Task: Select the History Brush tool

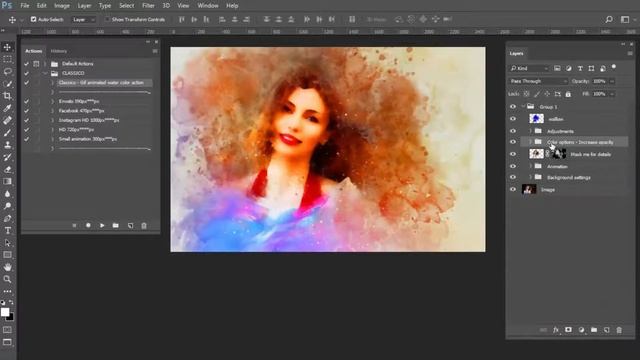Action: point(7,157)
